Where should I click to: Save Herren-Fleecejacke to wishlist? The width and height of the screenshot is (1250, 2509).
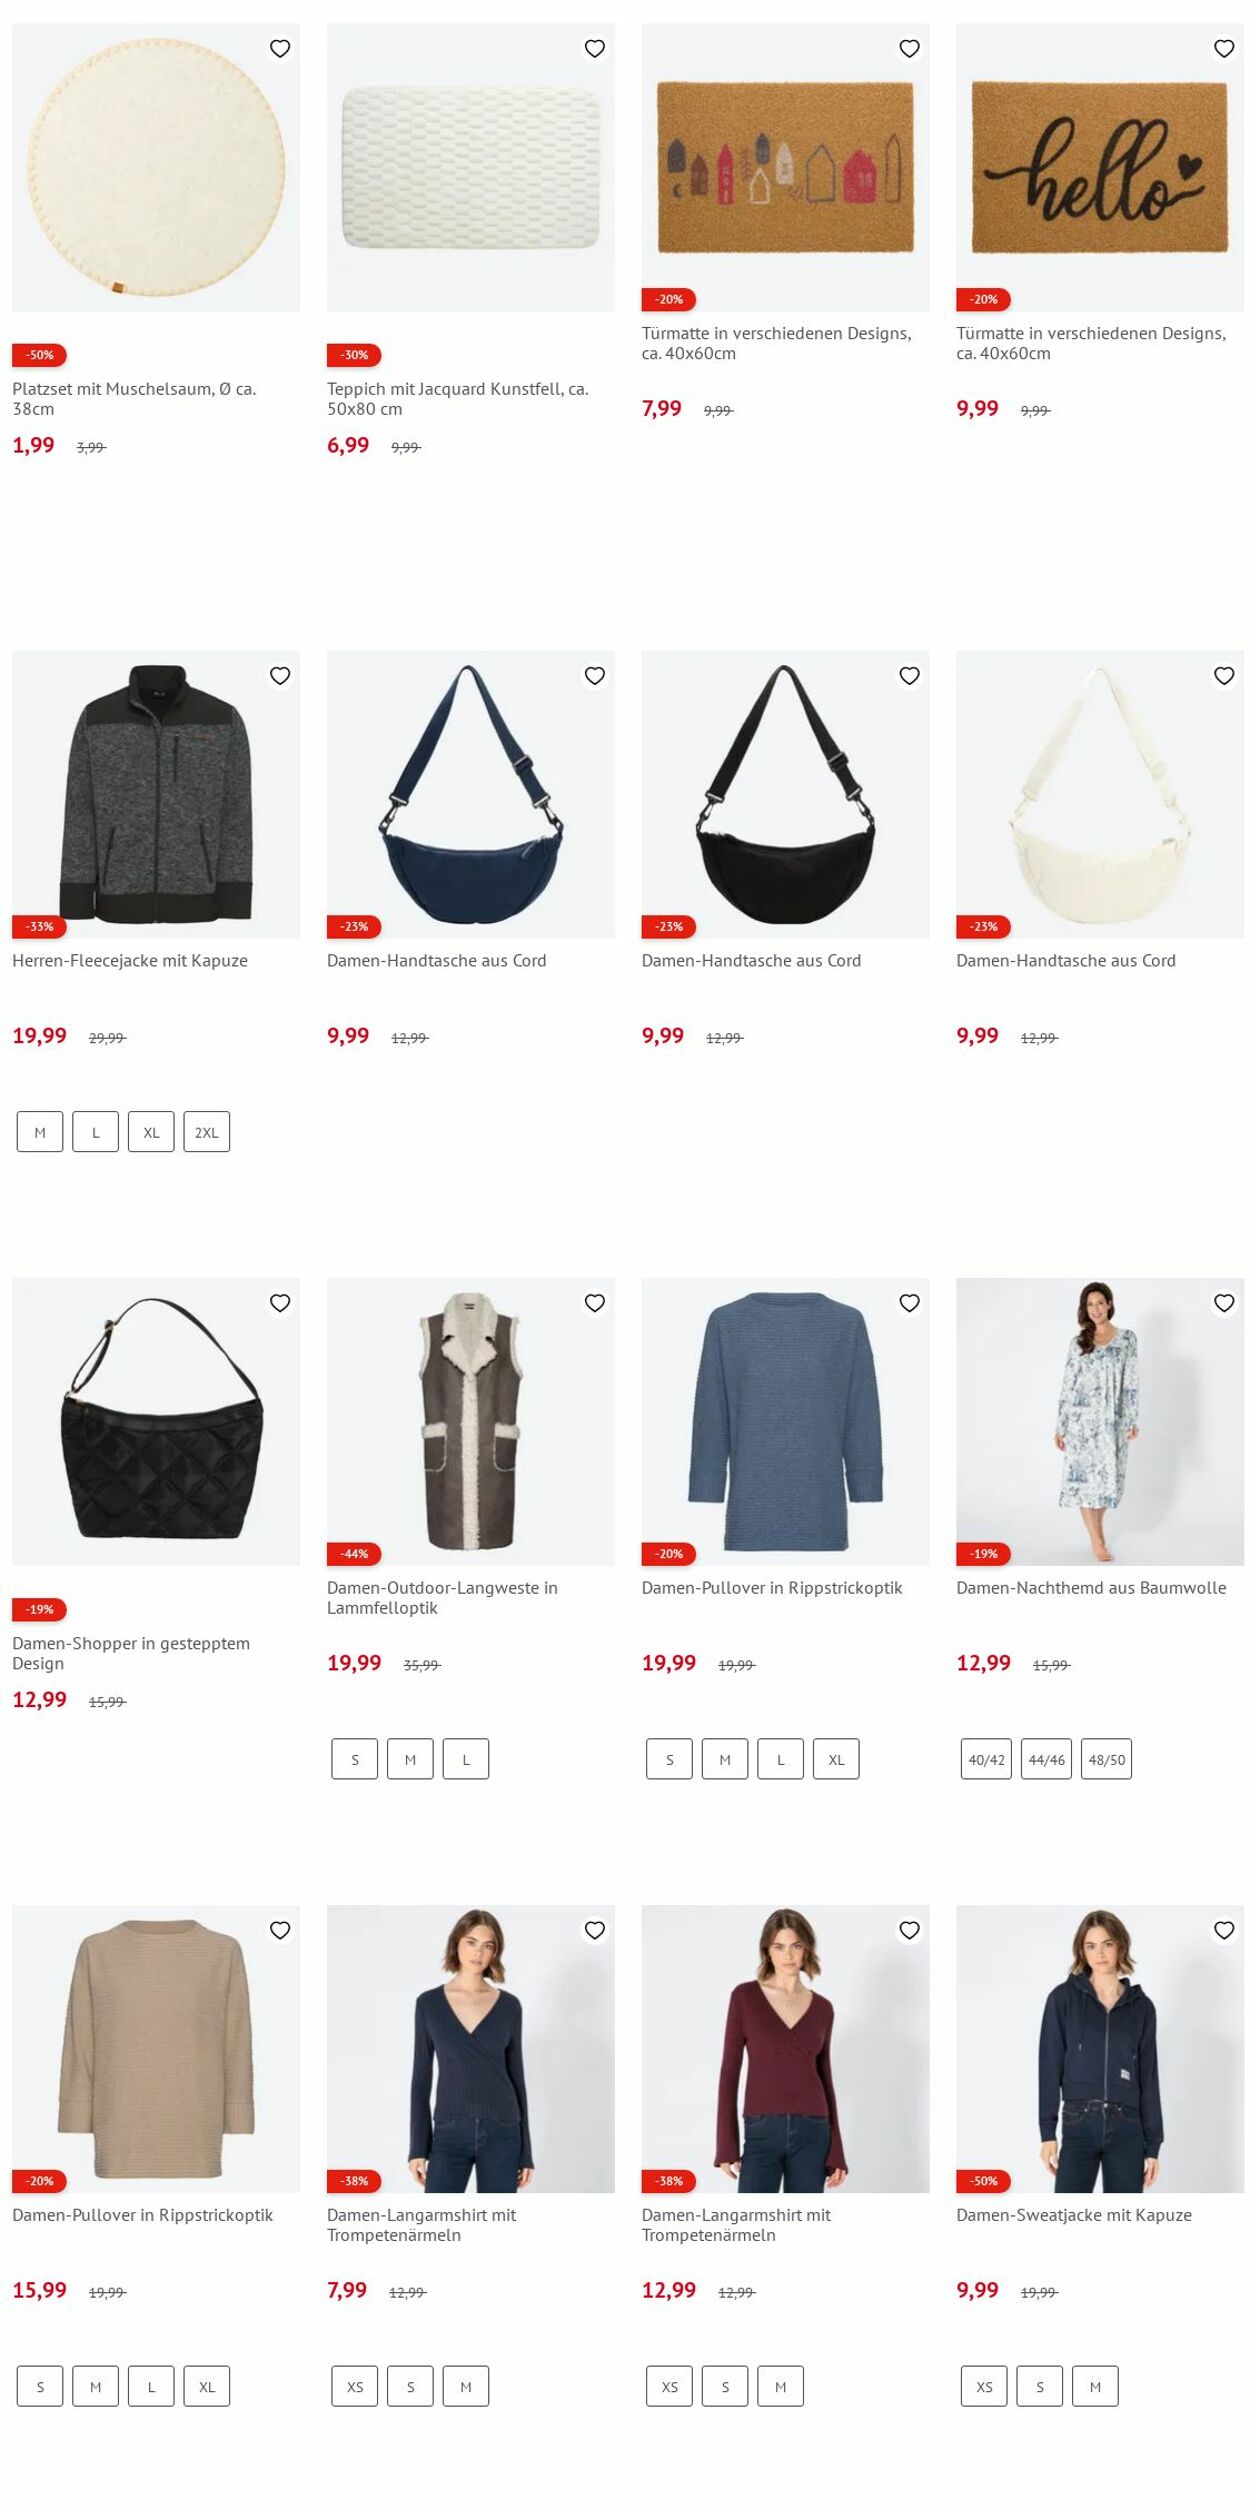pos(280,676)
